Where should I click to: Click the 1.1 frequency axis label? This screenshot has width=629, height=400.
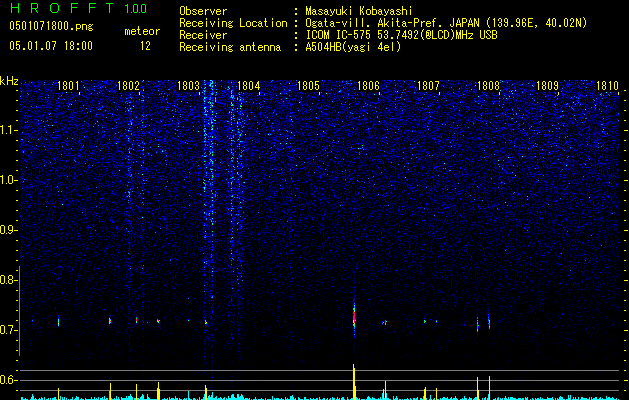click(x=9, y=130)
